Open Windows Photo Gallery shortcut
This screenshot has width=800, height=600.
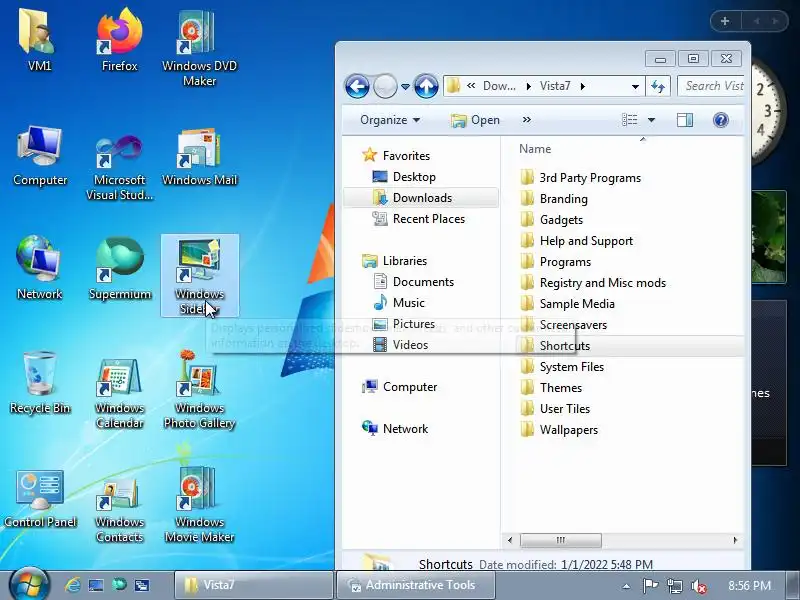pyautogui.click(x=199, y=390)
